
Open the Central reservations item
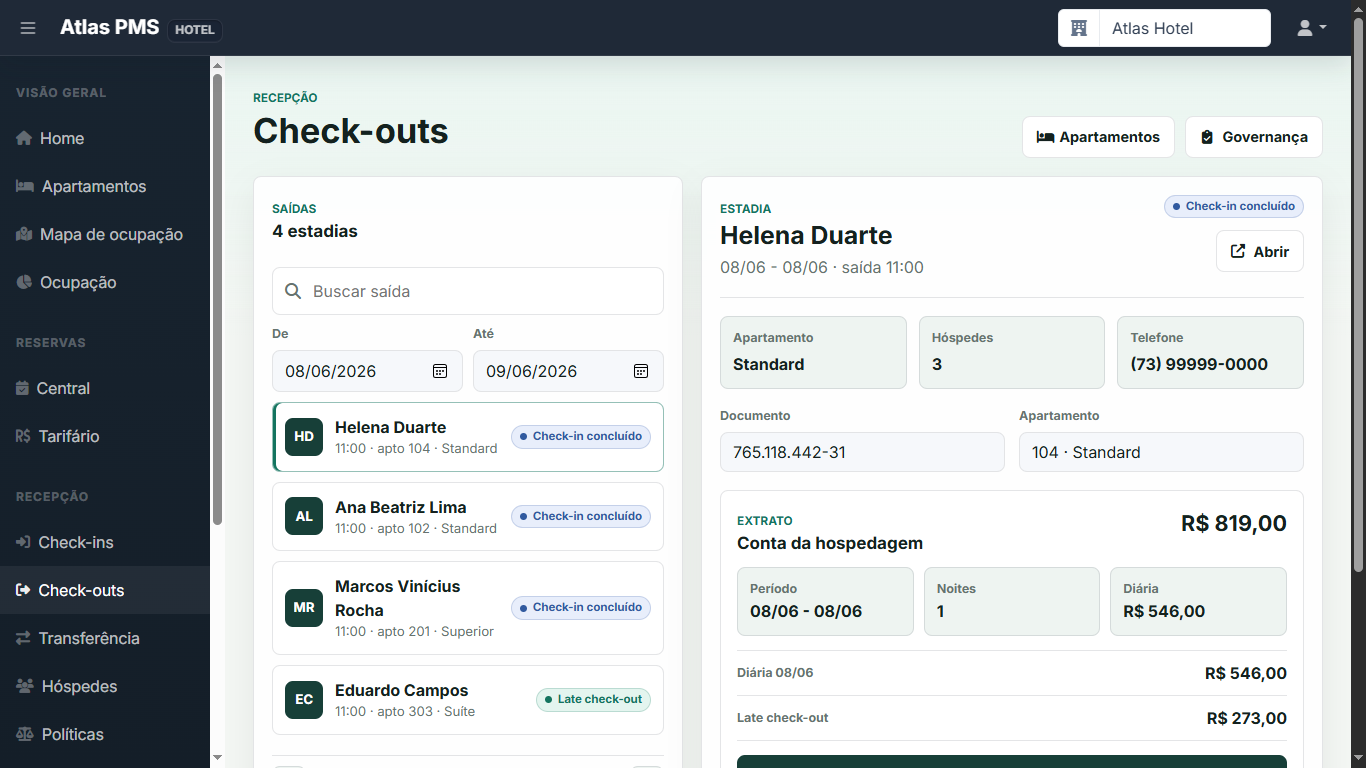[x=105, y=388]
